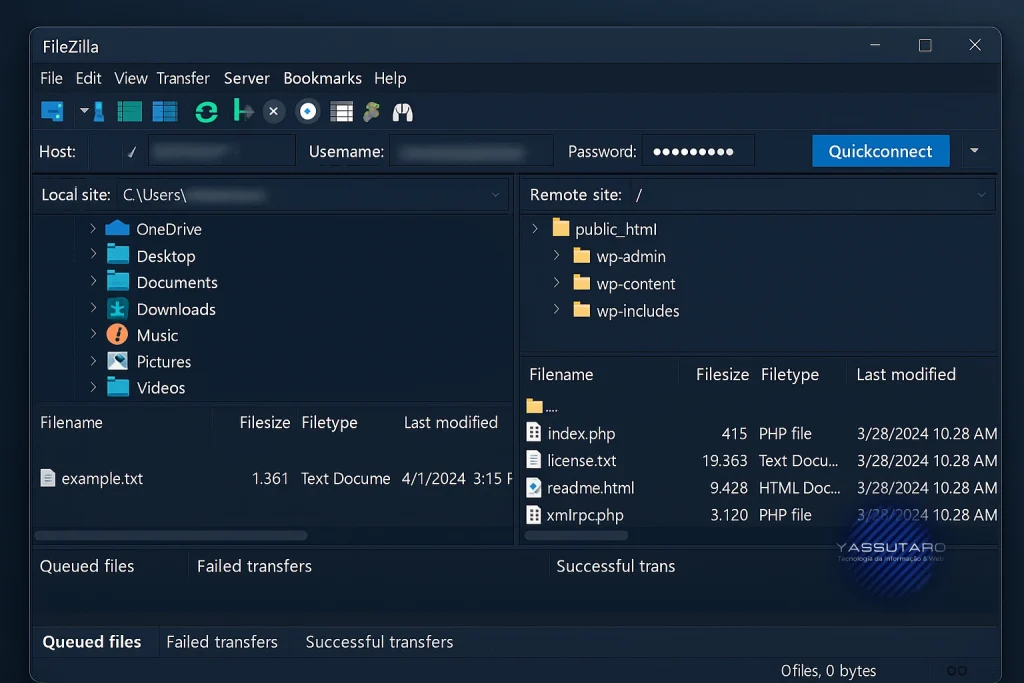Expand the Documents folder in the local tree

91,282
